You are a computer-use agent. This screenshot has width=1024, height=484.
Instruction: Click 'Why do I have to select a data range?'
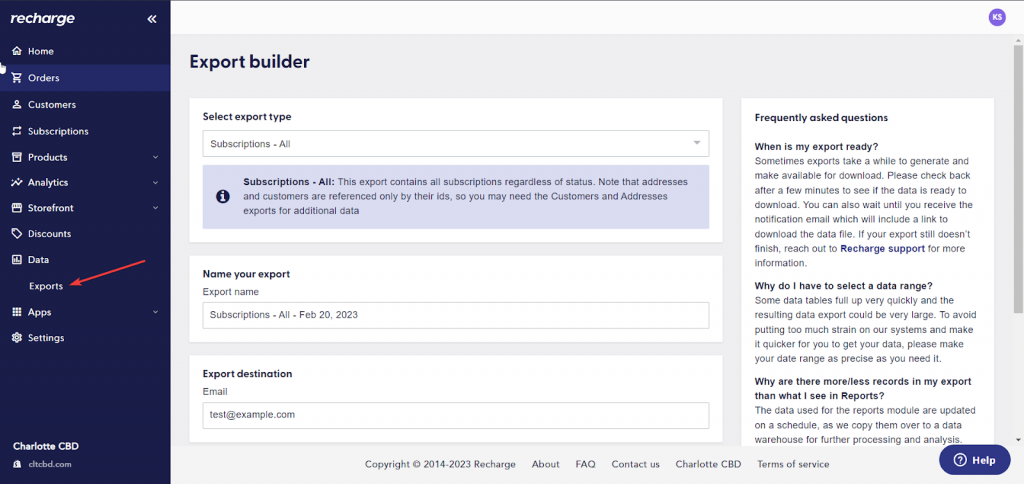click(x=843, y=286)
